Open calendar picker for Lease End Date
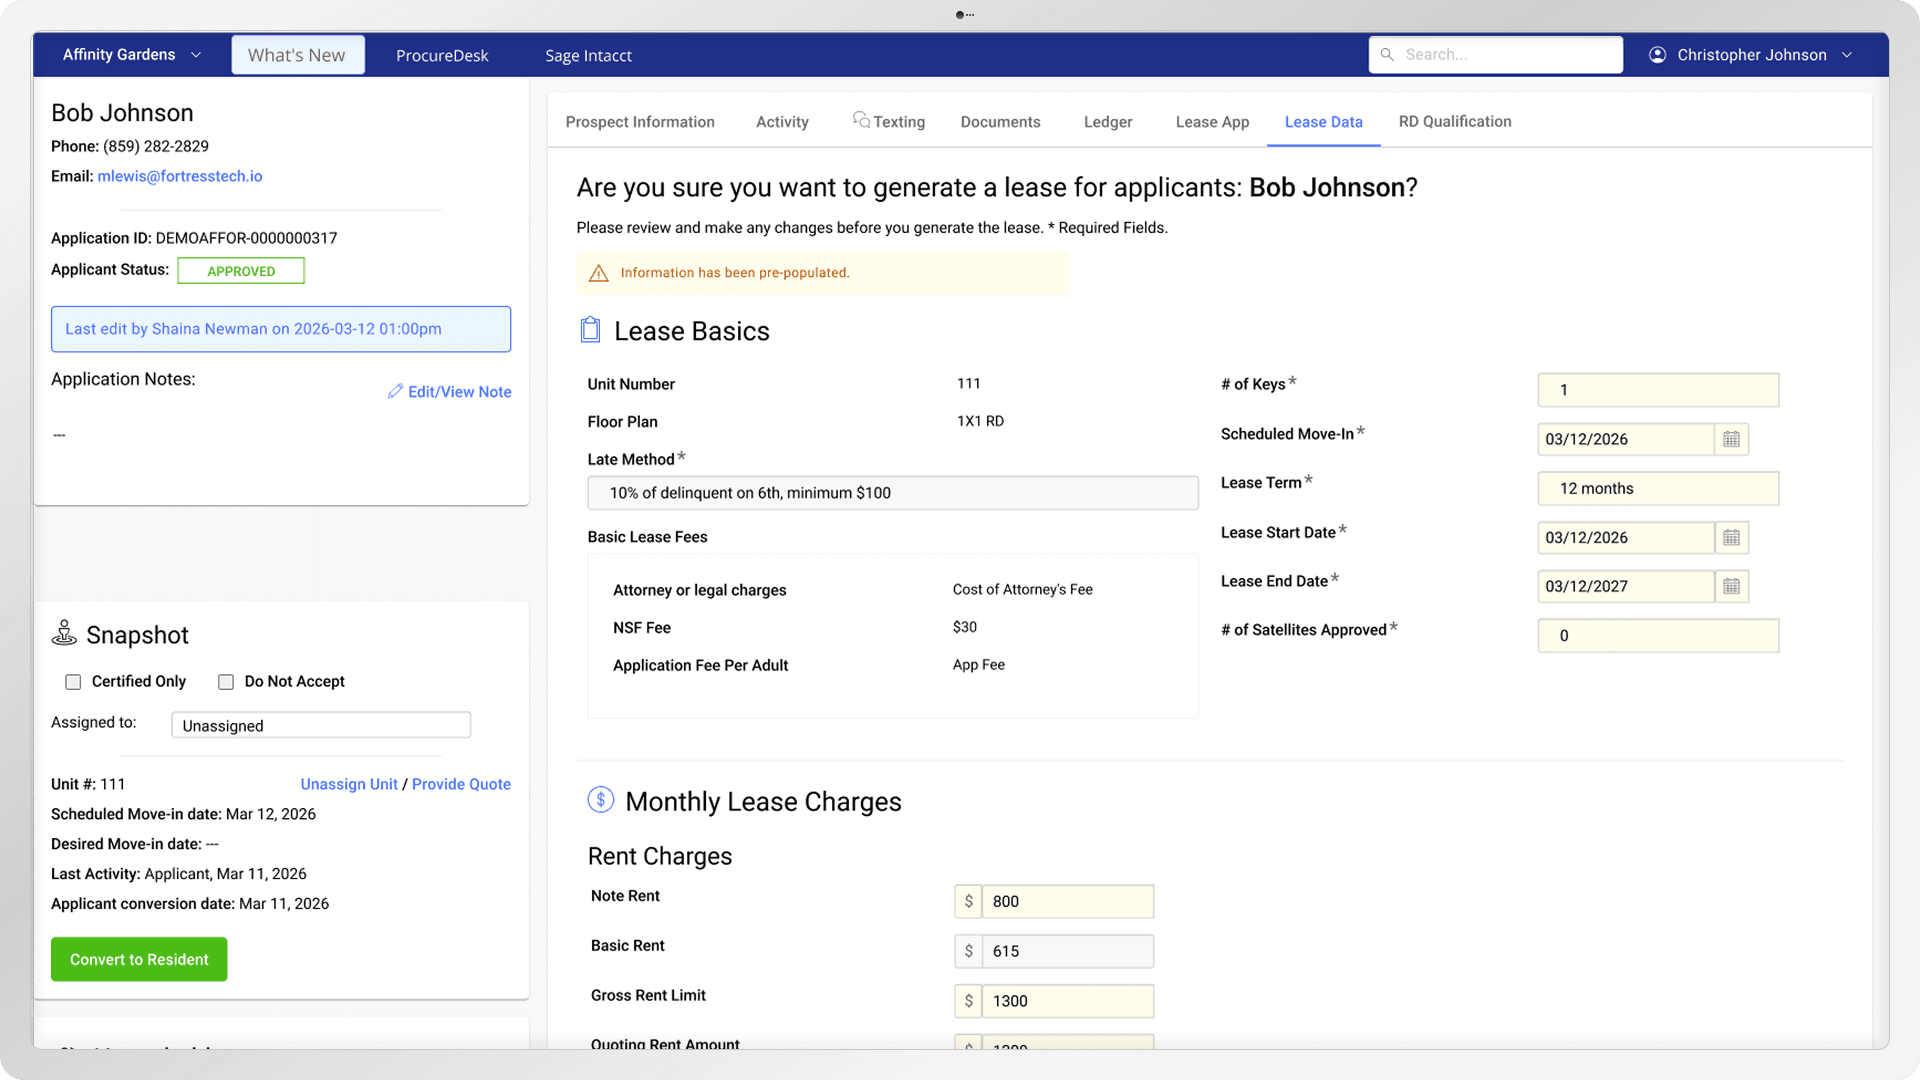The image size is (1920, 1080). pos(1731,587)
